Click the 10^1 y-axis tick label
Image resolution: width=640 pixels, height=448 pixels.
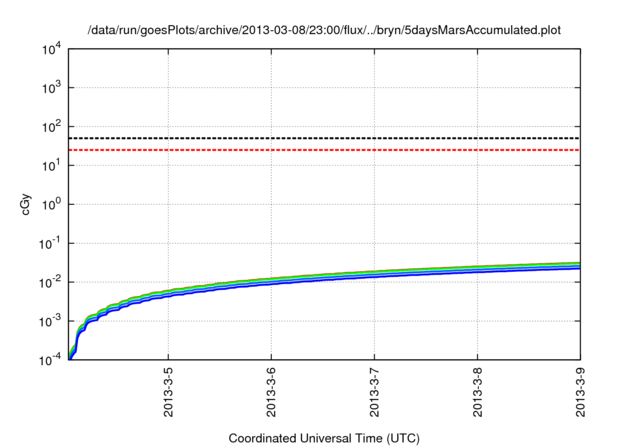click(x=51, y=166)
